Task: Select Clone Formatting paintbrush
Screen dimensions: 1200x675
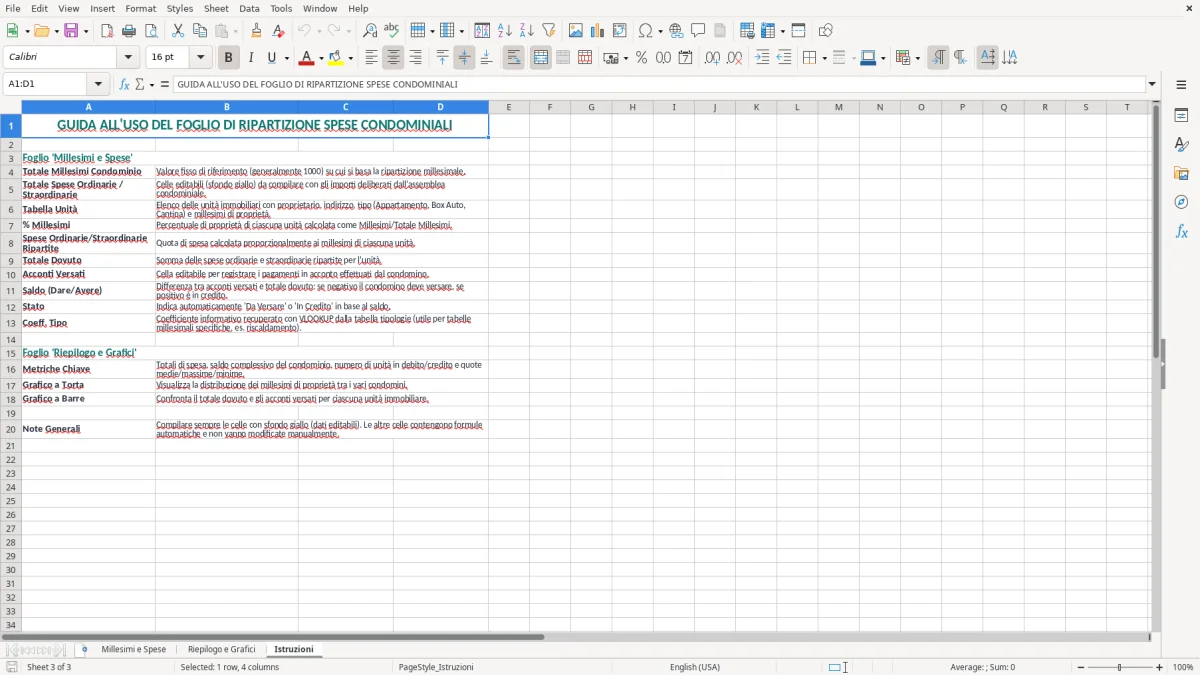Action: coord(257,31)
